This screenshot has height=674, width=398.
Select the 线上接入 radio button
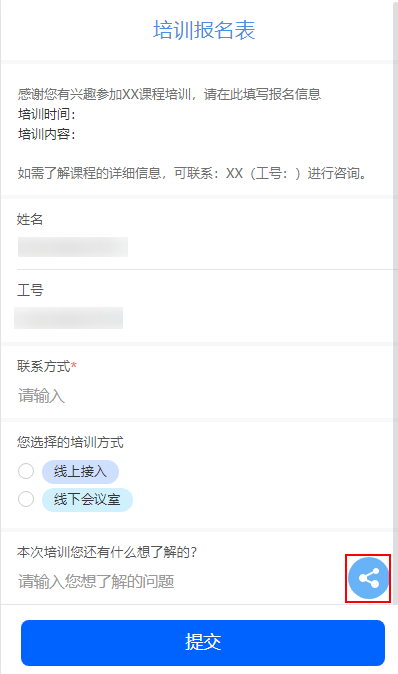(x=26, y=471)
